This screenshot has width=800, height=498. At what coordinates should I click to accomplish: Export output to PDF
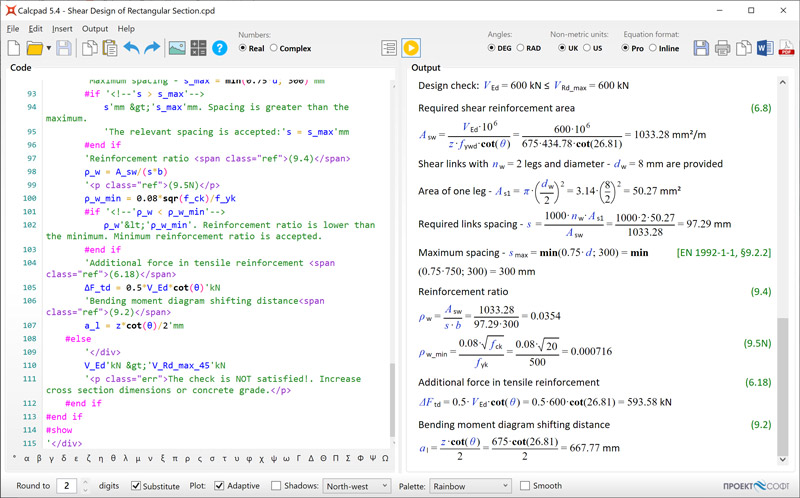coord(786,48)
